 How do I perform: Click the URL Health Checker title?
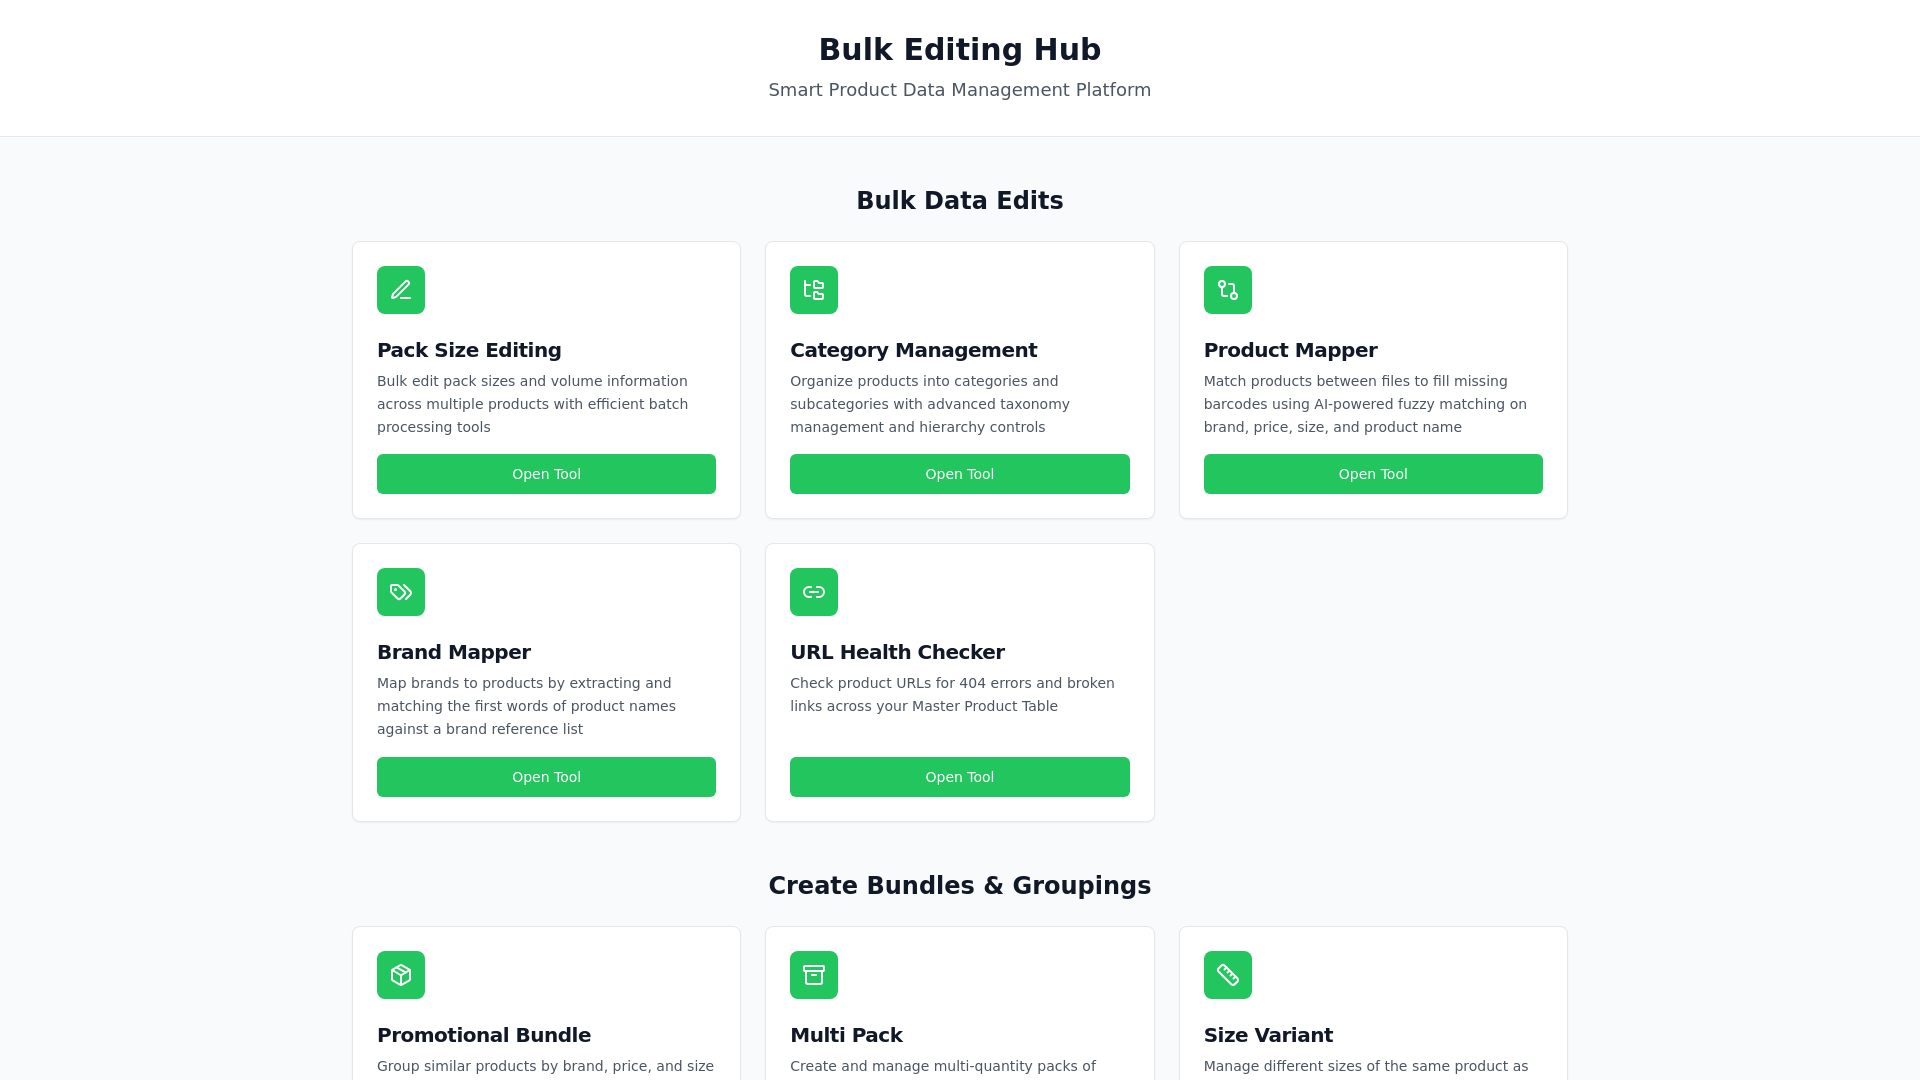[x=897, y=652]
